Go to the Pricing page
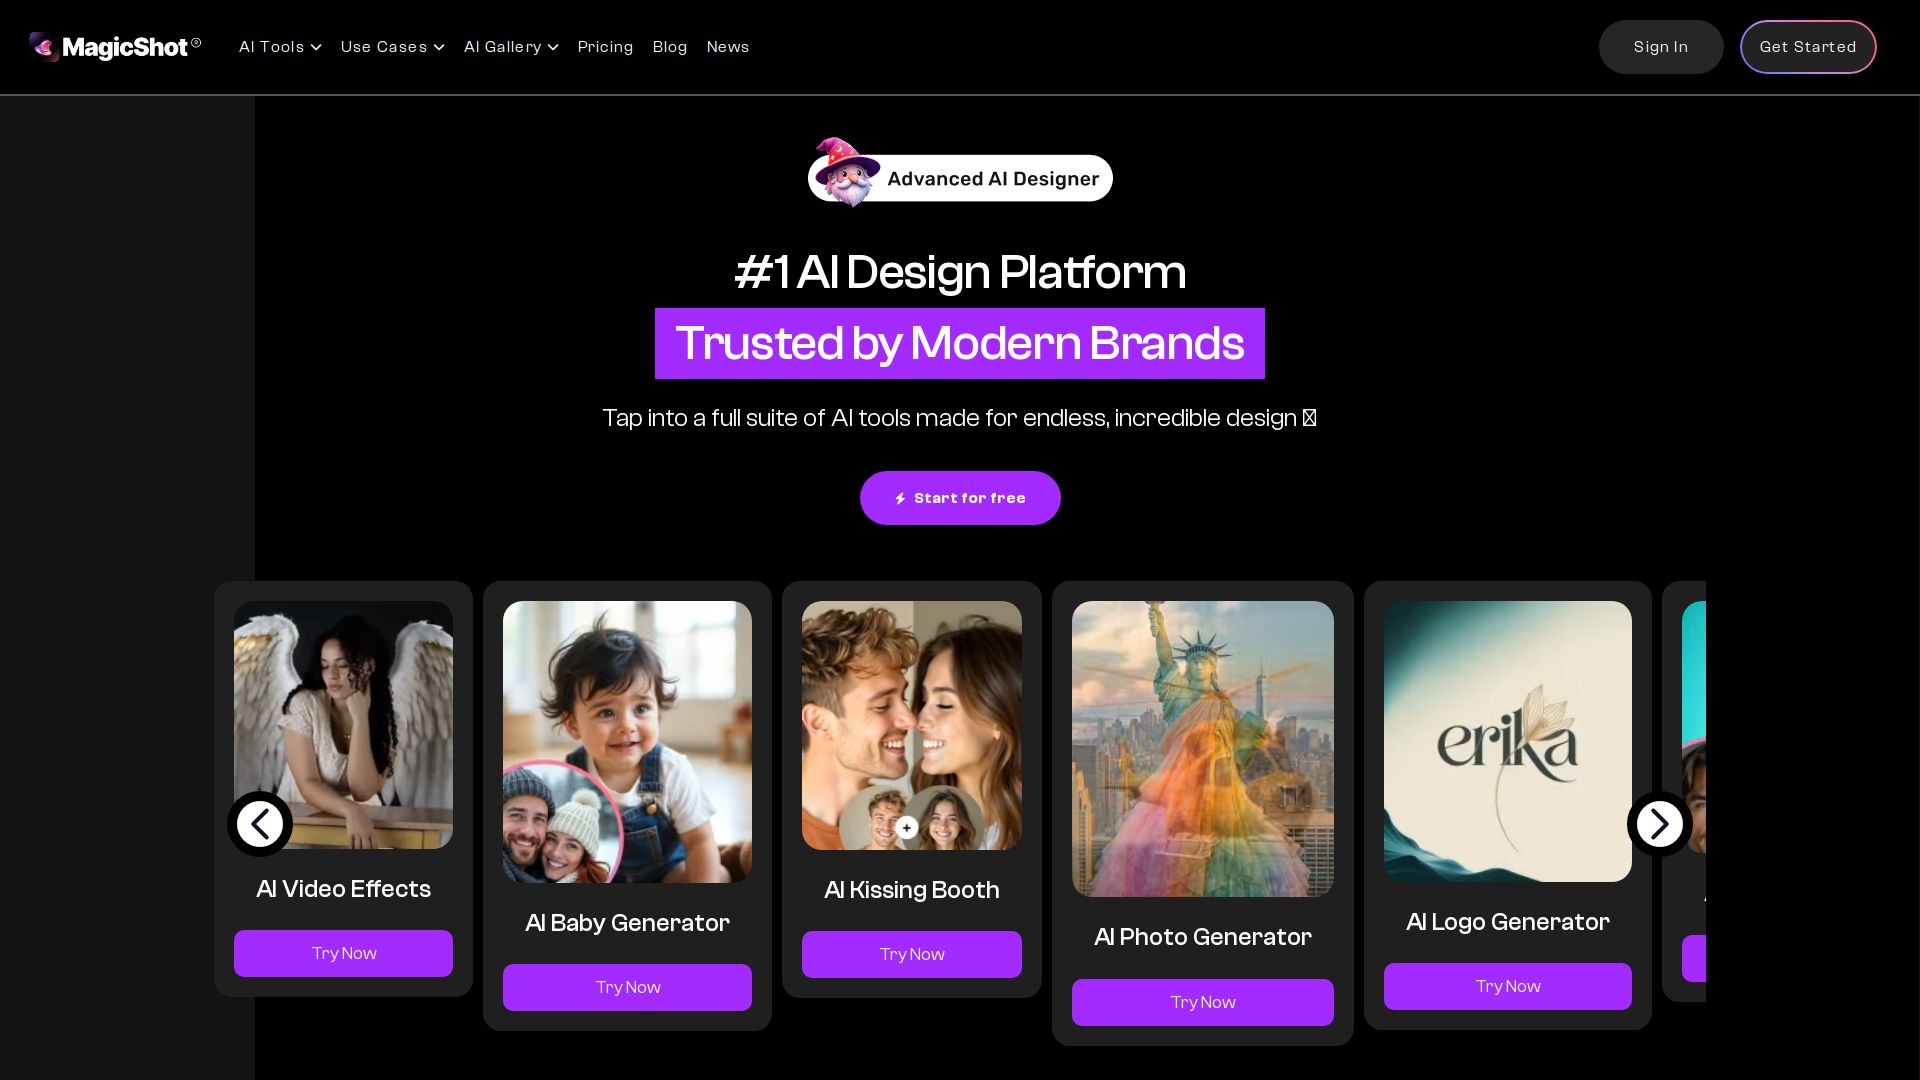 (605, 47)
